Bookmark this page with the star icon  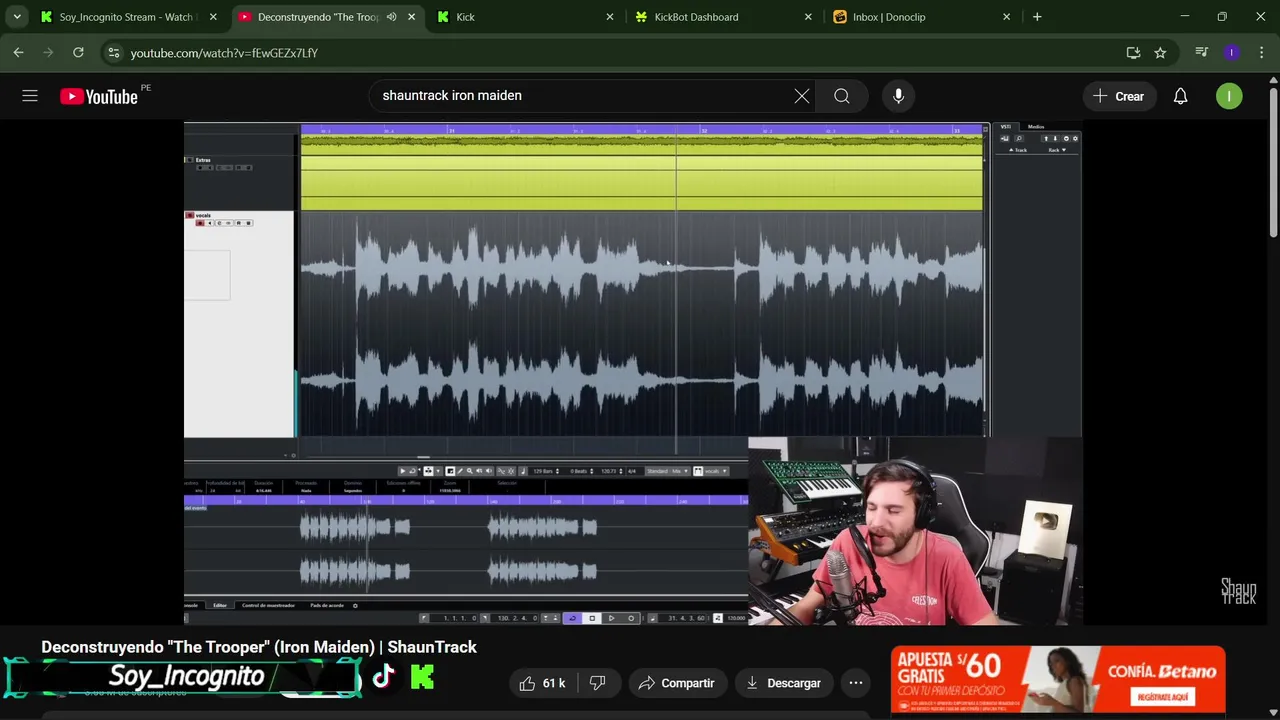click(1160, 52)
